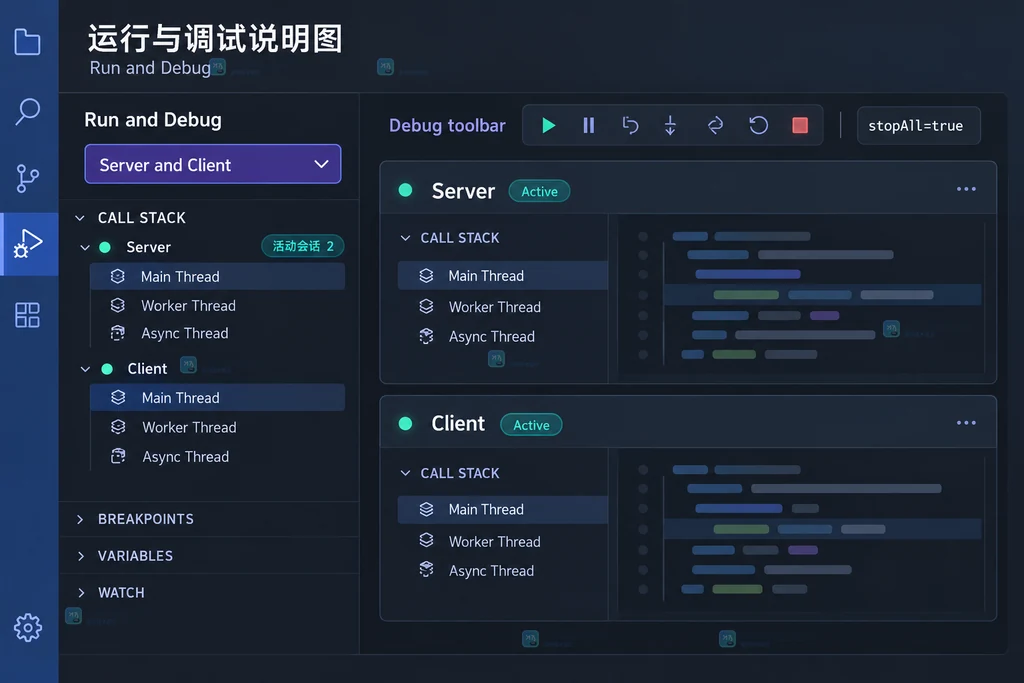Select Main Thread in Client panel

(503, 509)
